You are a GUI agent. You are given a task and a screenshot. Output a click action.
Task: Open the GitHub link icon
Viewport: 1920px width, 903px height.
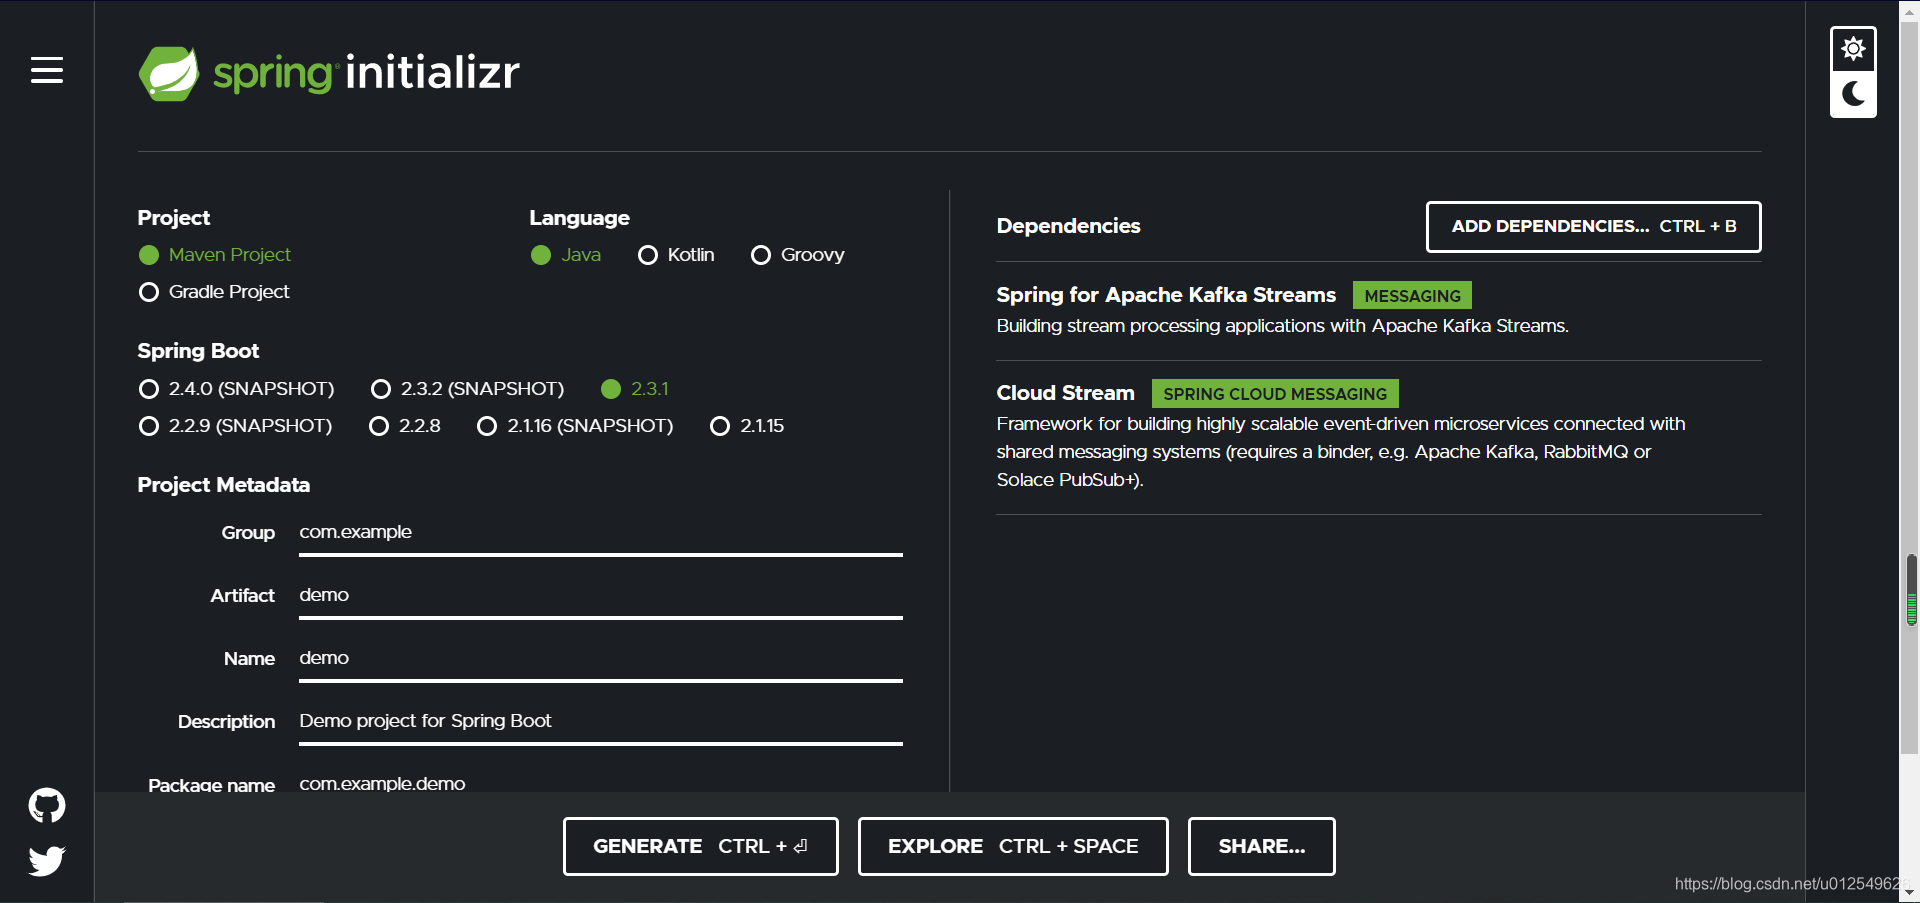point(46,805)
